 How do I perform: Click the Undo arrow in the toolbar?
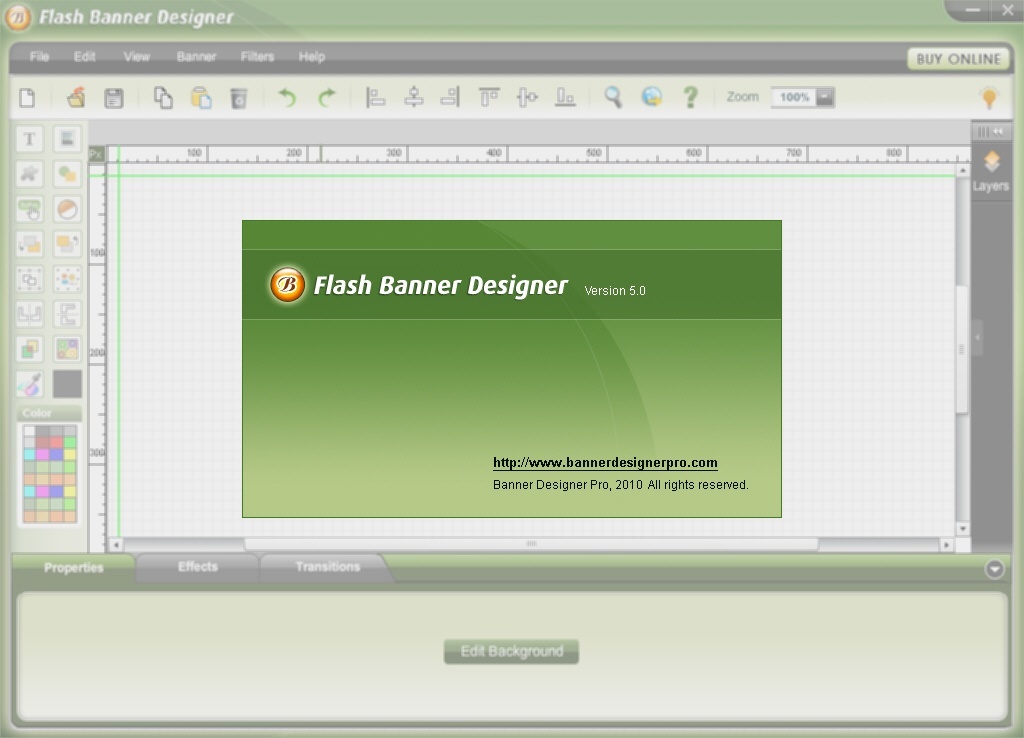coord(287,97)
